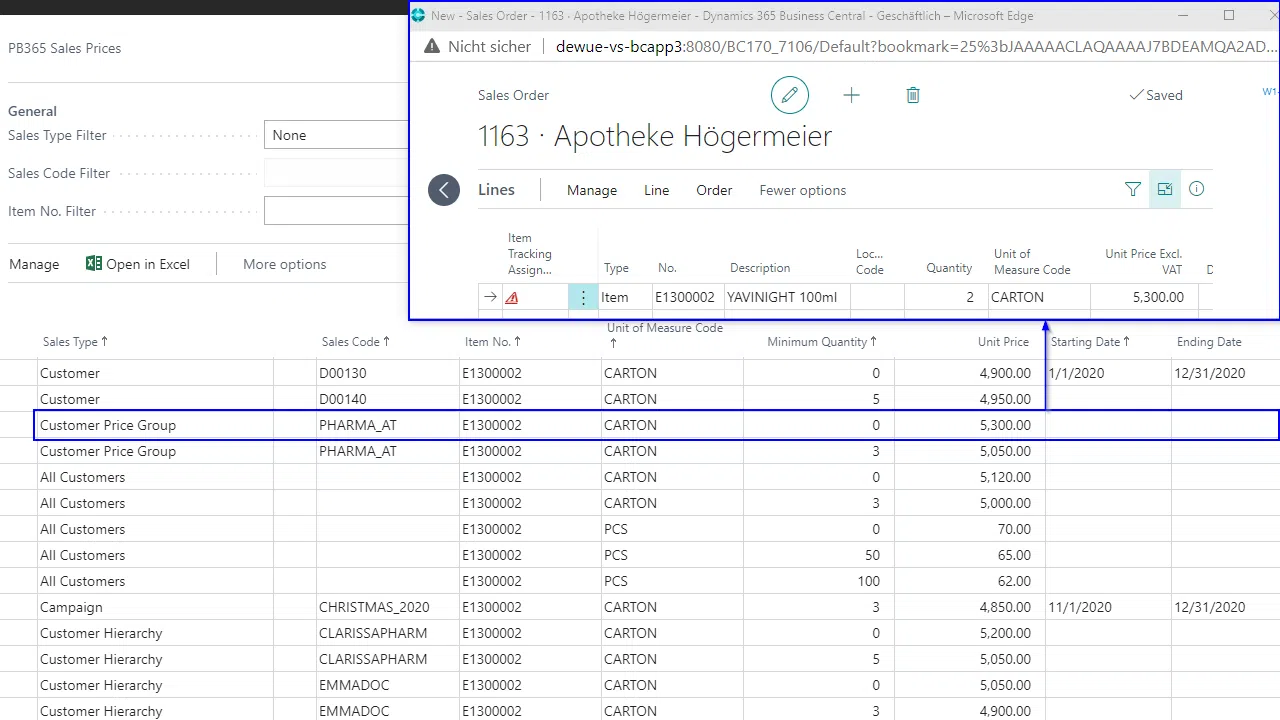Click the CHRISTMAS_2020 campaign code cell
Viewport: 1280px width, 720px height.
tap(388, 607)
